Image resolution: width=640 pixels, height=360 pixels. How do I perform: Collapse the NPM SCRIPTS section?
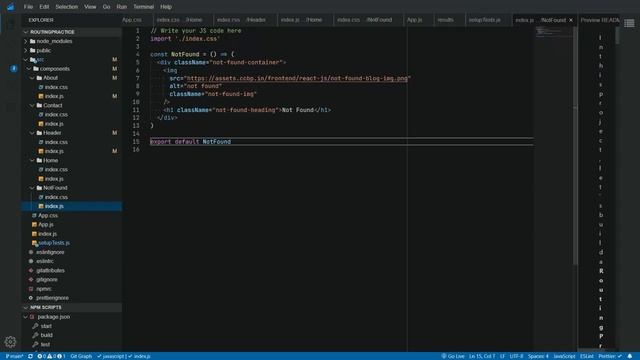tap(26, 307)
